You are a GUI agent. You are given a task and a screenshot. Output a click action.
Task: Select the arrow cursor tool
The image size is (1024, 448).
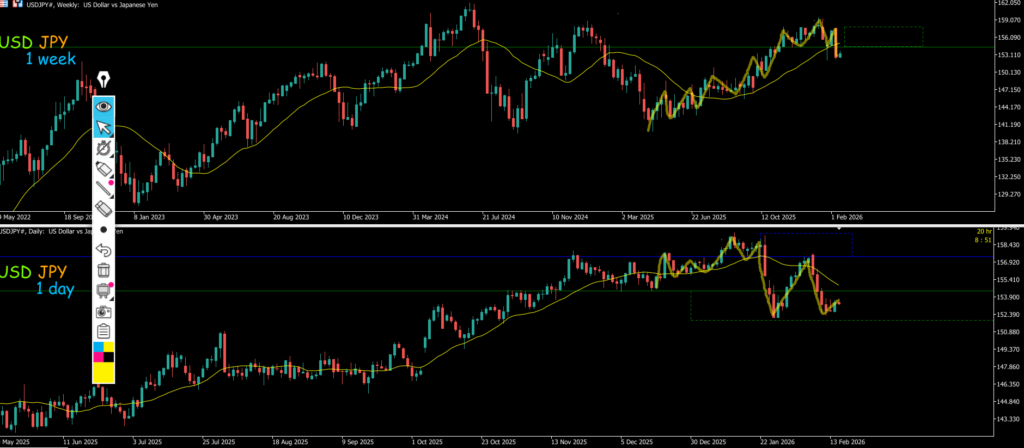click(104, 127)
